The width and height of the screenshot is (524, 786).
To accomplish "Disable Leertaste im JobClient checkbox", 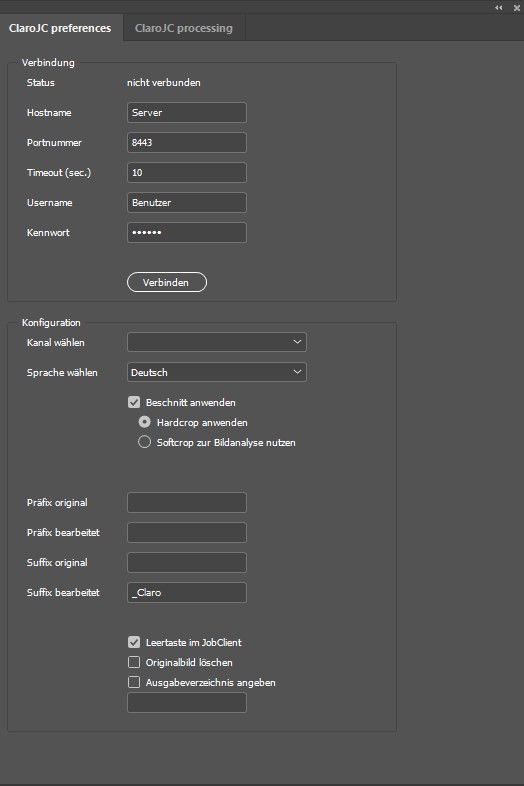I will (134, 642).
